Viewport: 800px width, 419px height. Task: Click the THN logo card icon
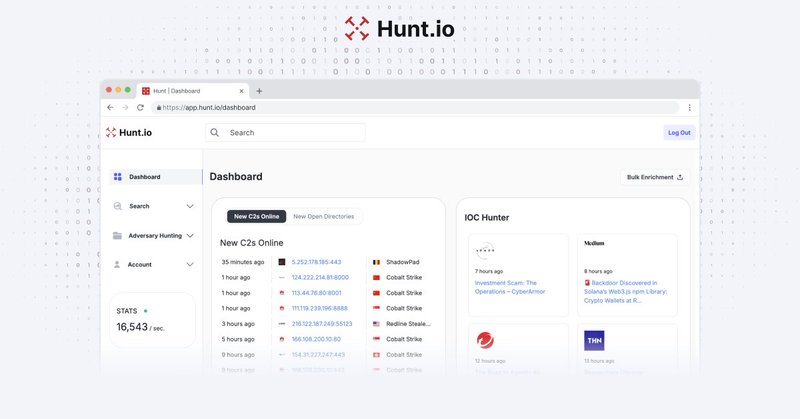pos(594,340)
